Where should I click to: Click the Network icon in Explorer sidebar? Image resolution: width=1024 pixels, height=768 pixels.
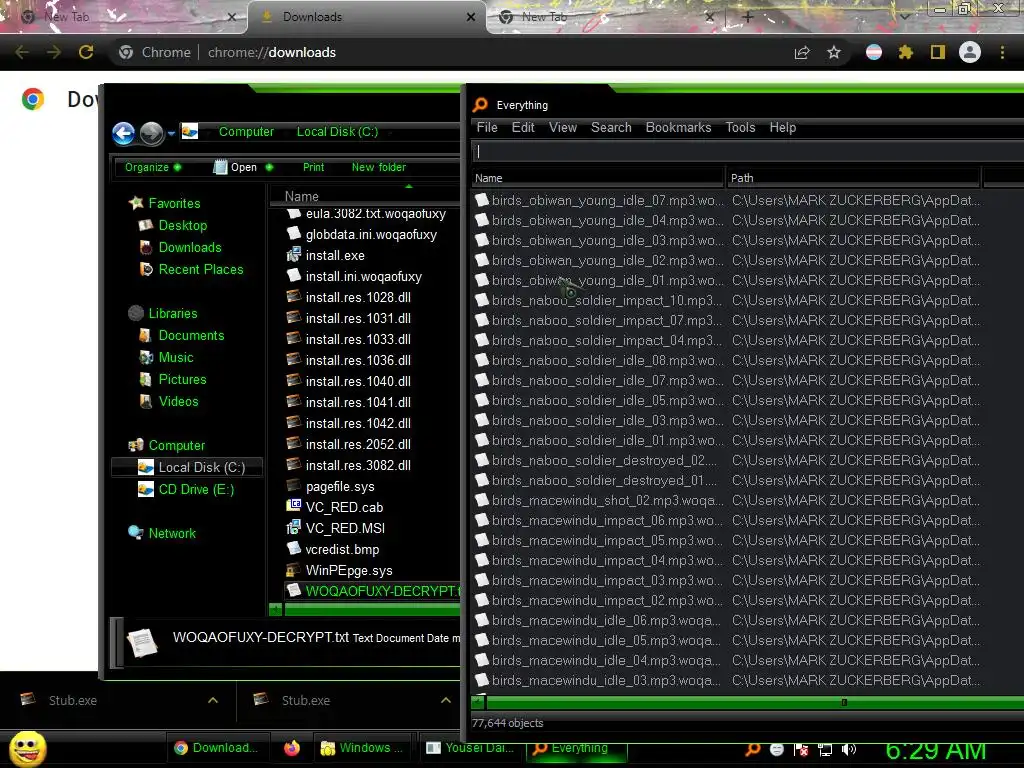(x=136, y=533)
